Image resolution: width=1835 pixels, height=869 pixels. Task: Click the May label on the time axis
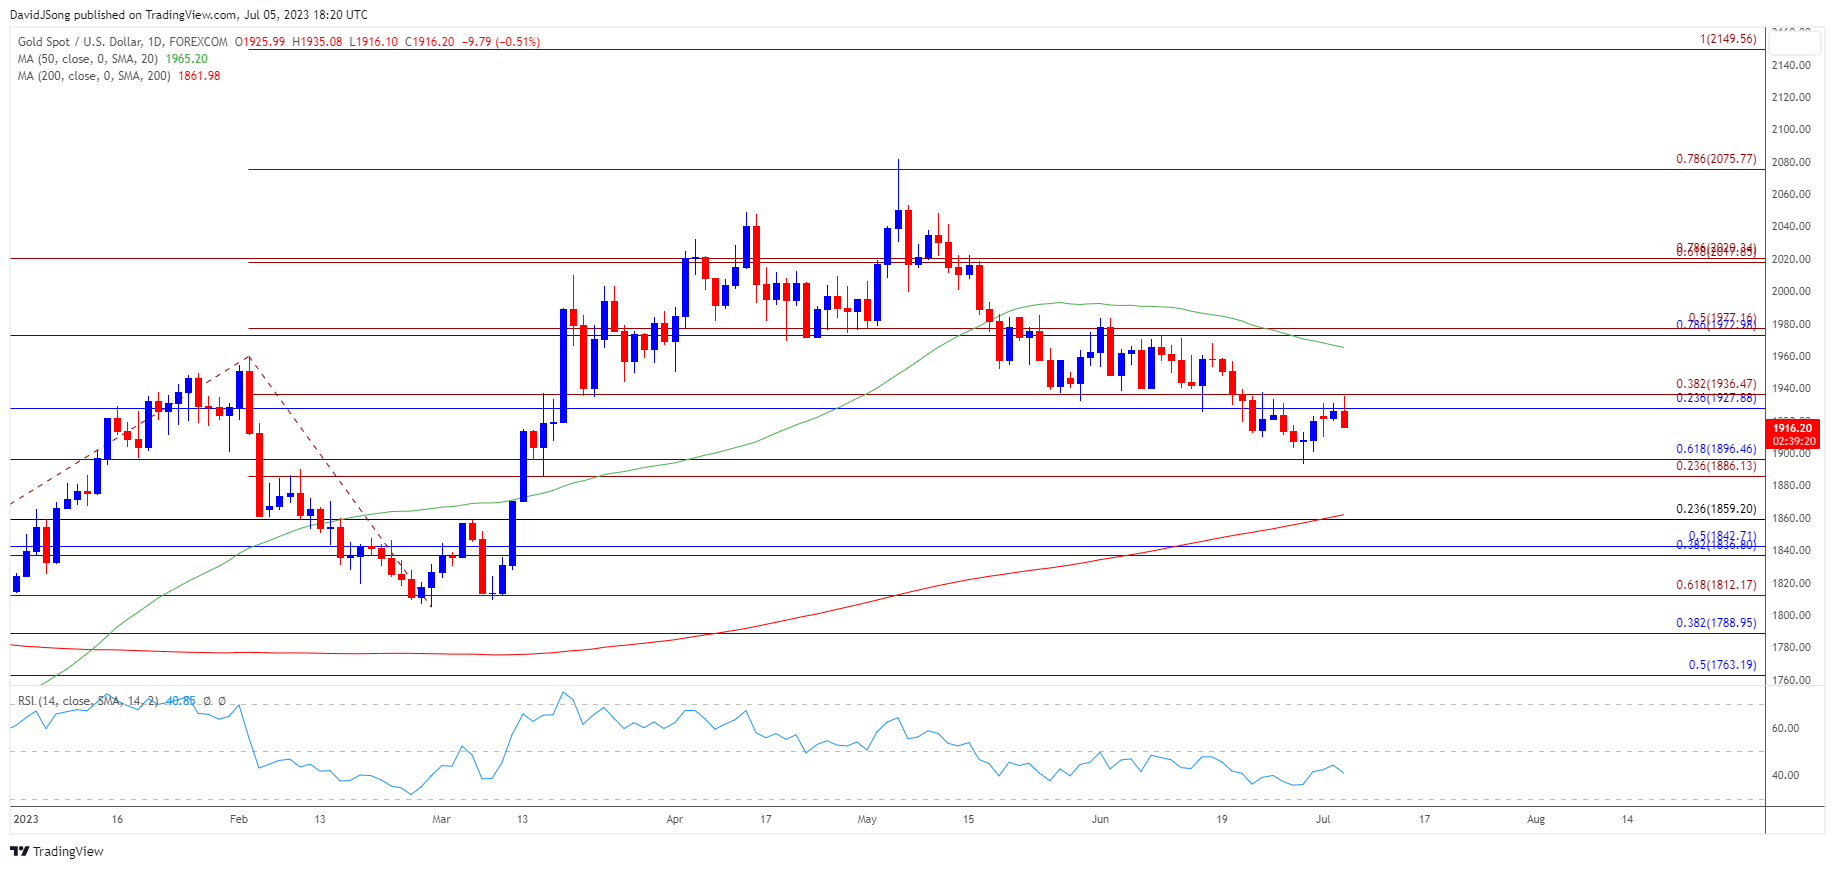tap(867, 819)
